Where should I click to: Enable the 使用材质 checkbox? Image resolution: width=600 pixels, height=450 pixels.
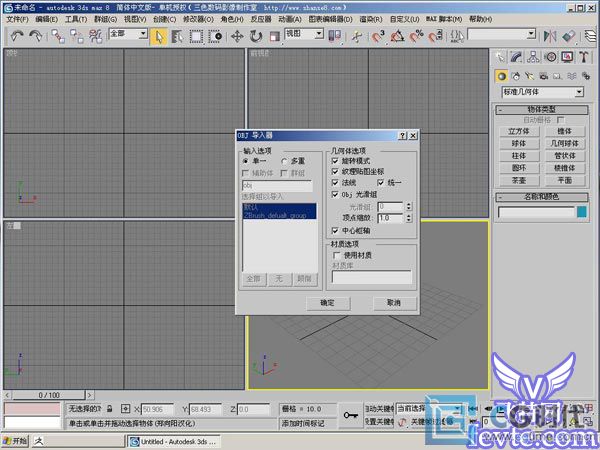point(337,255)
